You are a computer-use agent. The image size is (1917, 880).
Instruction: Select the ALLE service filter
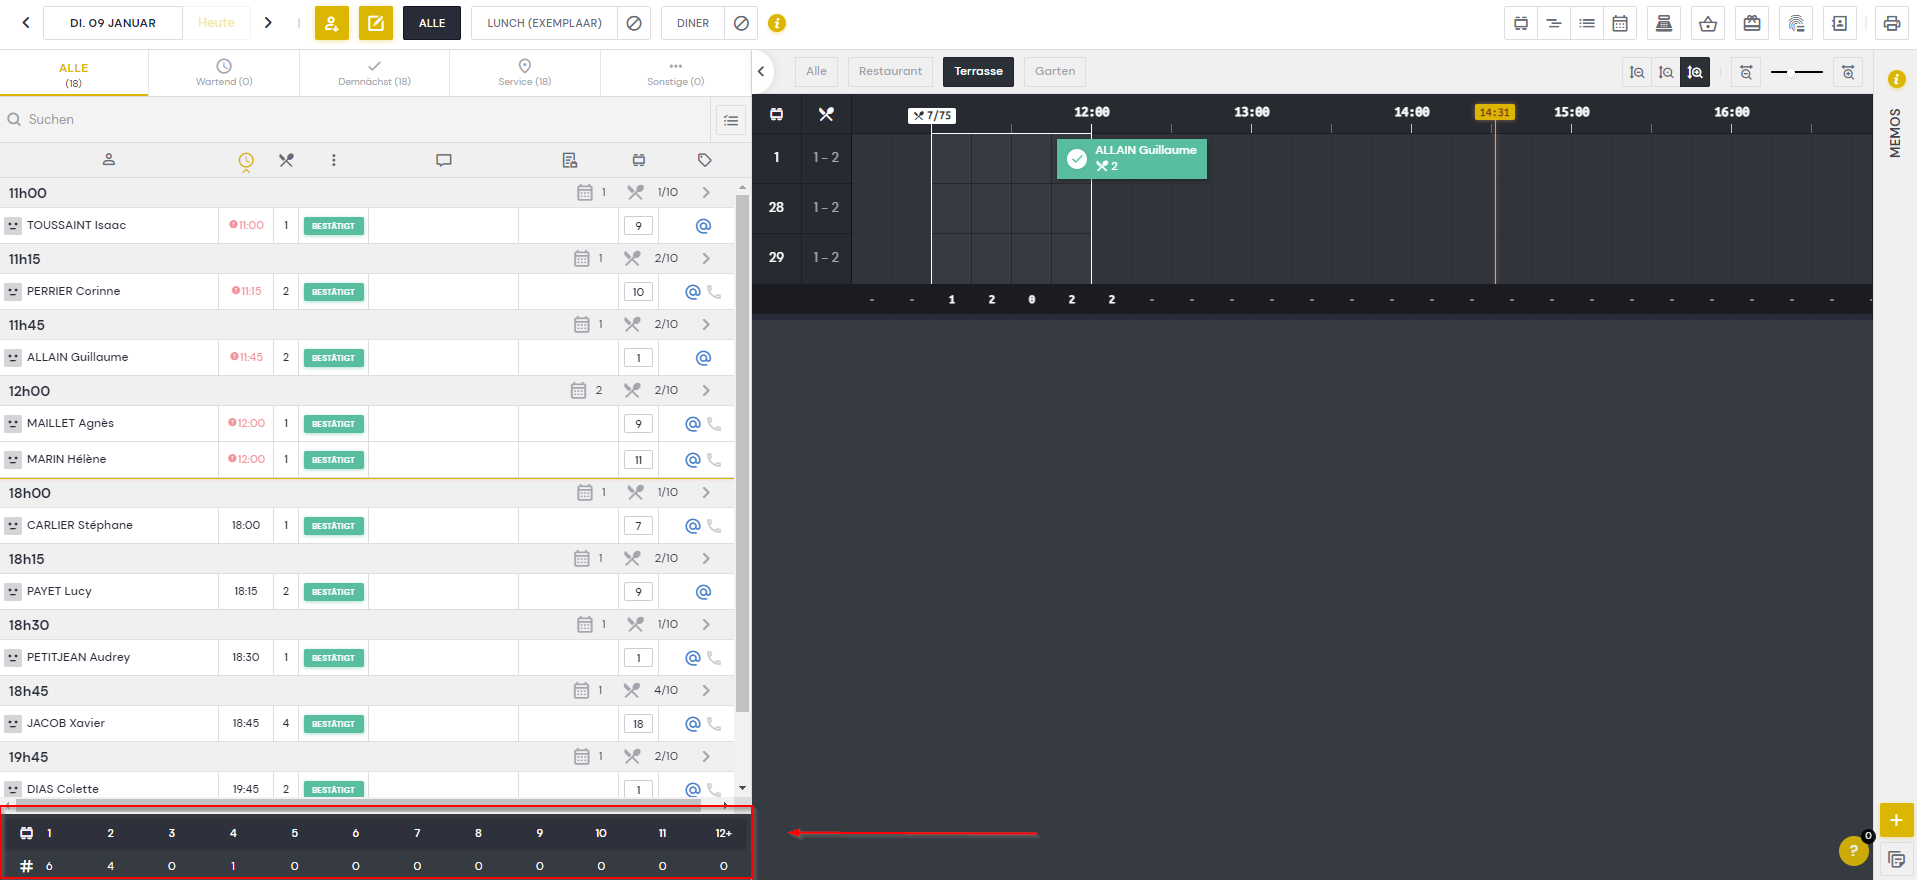(432, 23)
